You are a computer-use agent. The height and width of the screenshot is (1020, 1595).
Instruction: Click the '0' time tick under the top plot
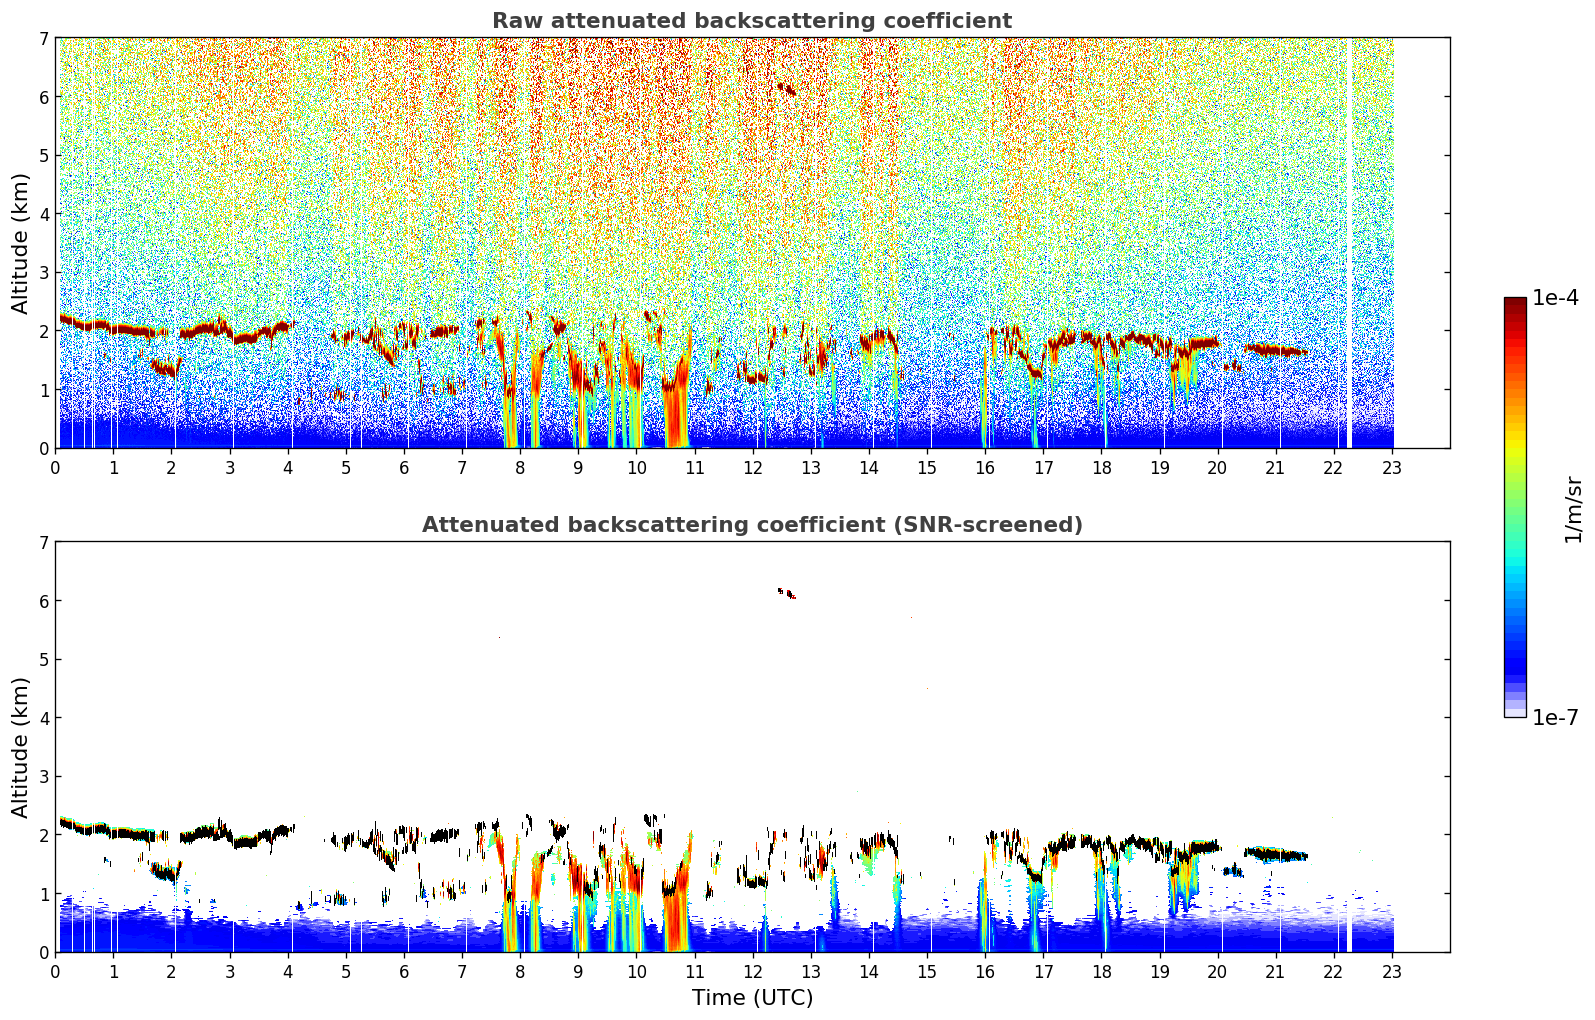click(x=56, y=467)
